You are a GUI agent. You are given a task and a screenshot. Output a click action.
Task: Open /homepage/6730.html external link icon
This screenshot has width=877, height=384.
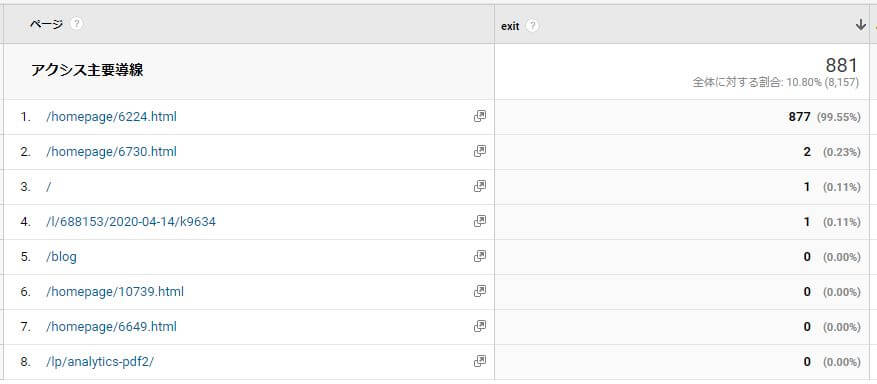(x=479, y=151)
